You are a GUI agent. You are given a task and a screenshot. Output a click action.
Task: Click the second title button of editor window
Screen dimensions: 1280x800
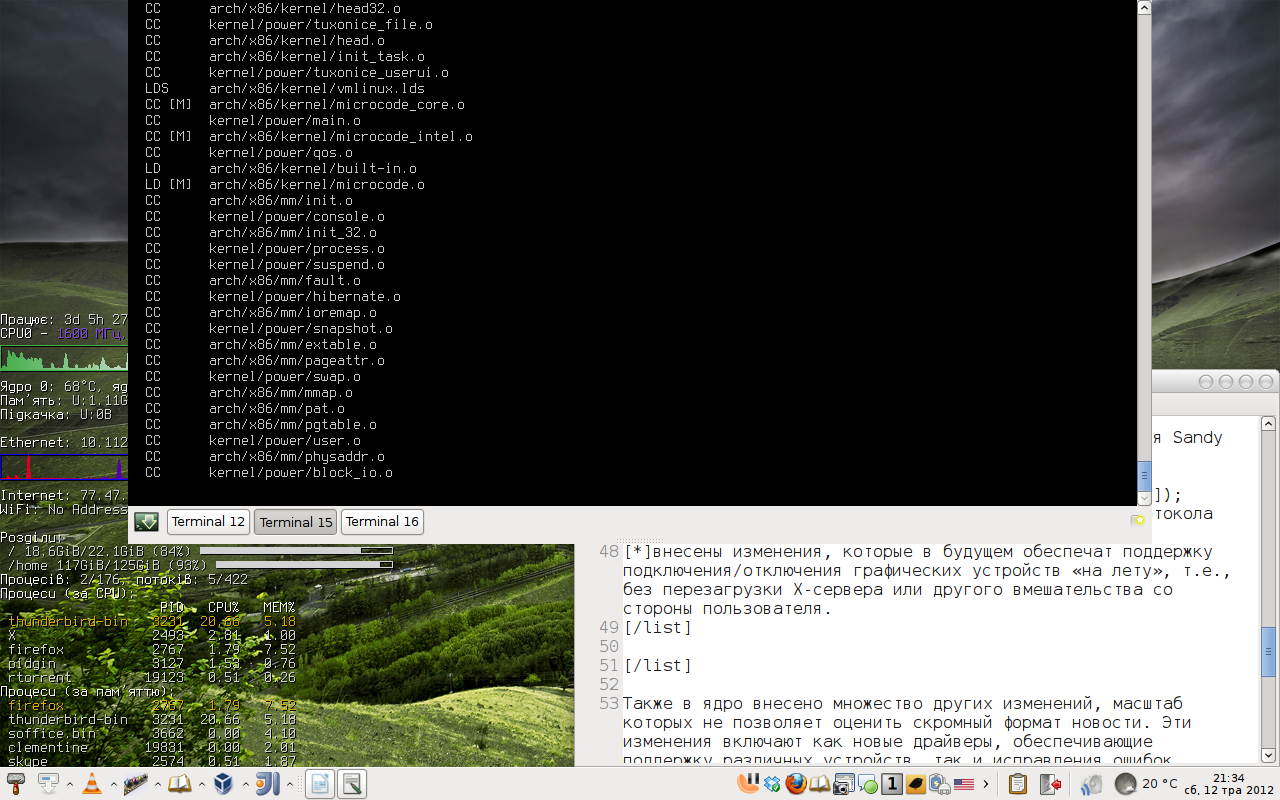pos(1226,382)
